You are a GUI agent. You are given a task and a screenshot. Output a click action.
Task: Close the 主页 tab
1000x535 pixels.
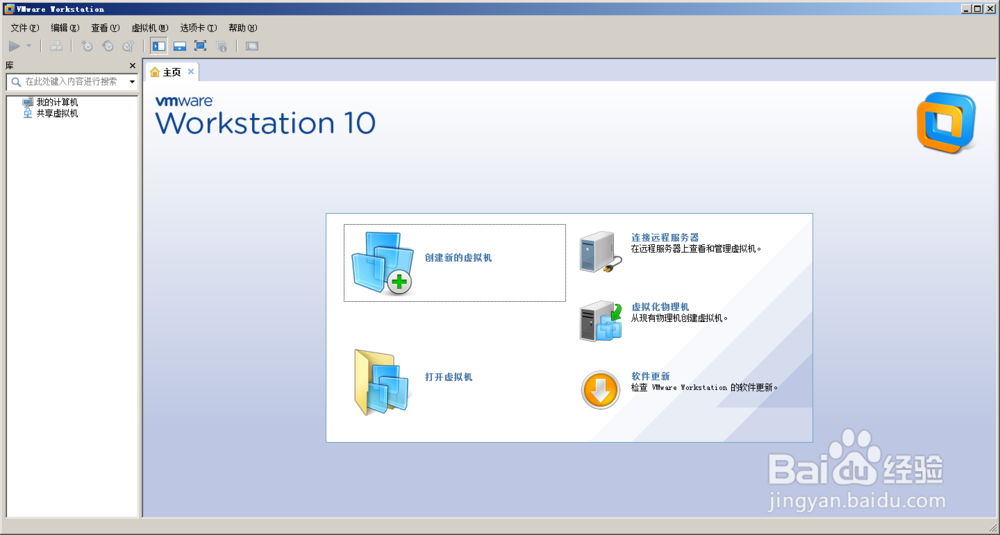(x=191, y=71)
